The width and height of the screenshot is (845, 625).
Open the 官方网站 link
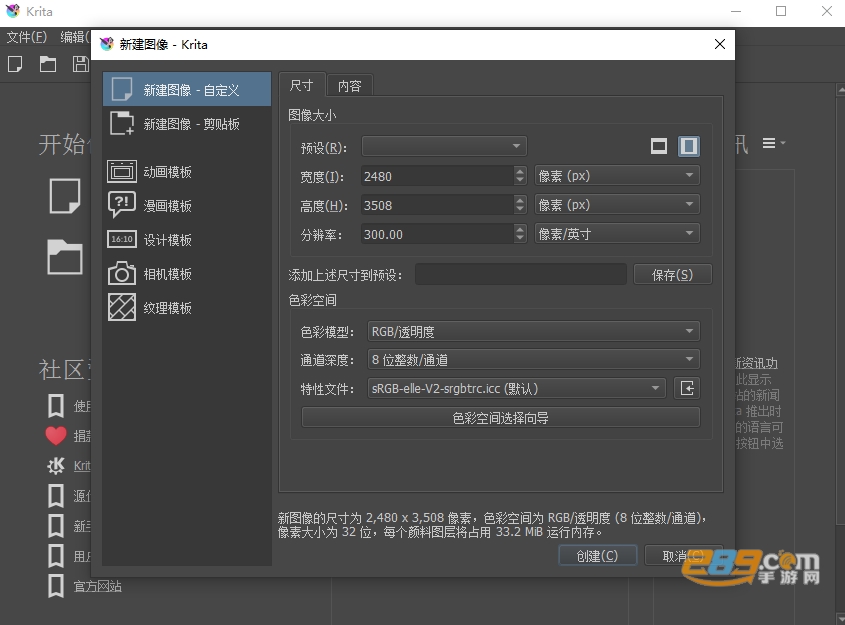coord(97,586)
